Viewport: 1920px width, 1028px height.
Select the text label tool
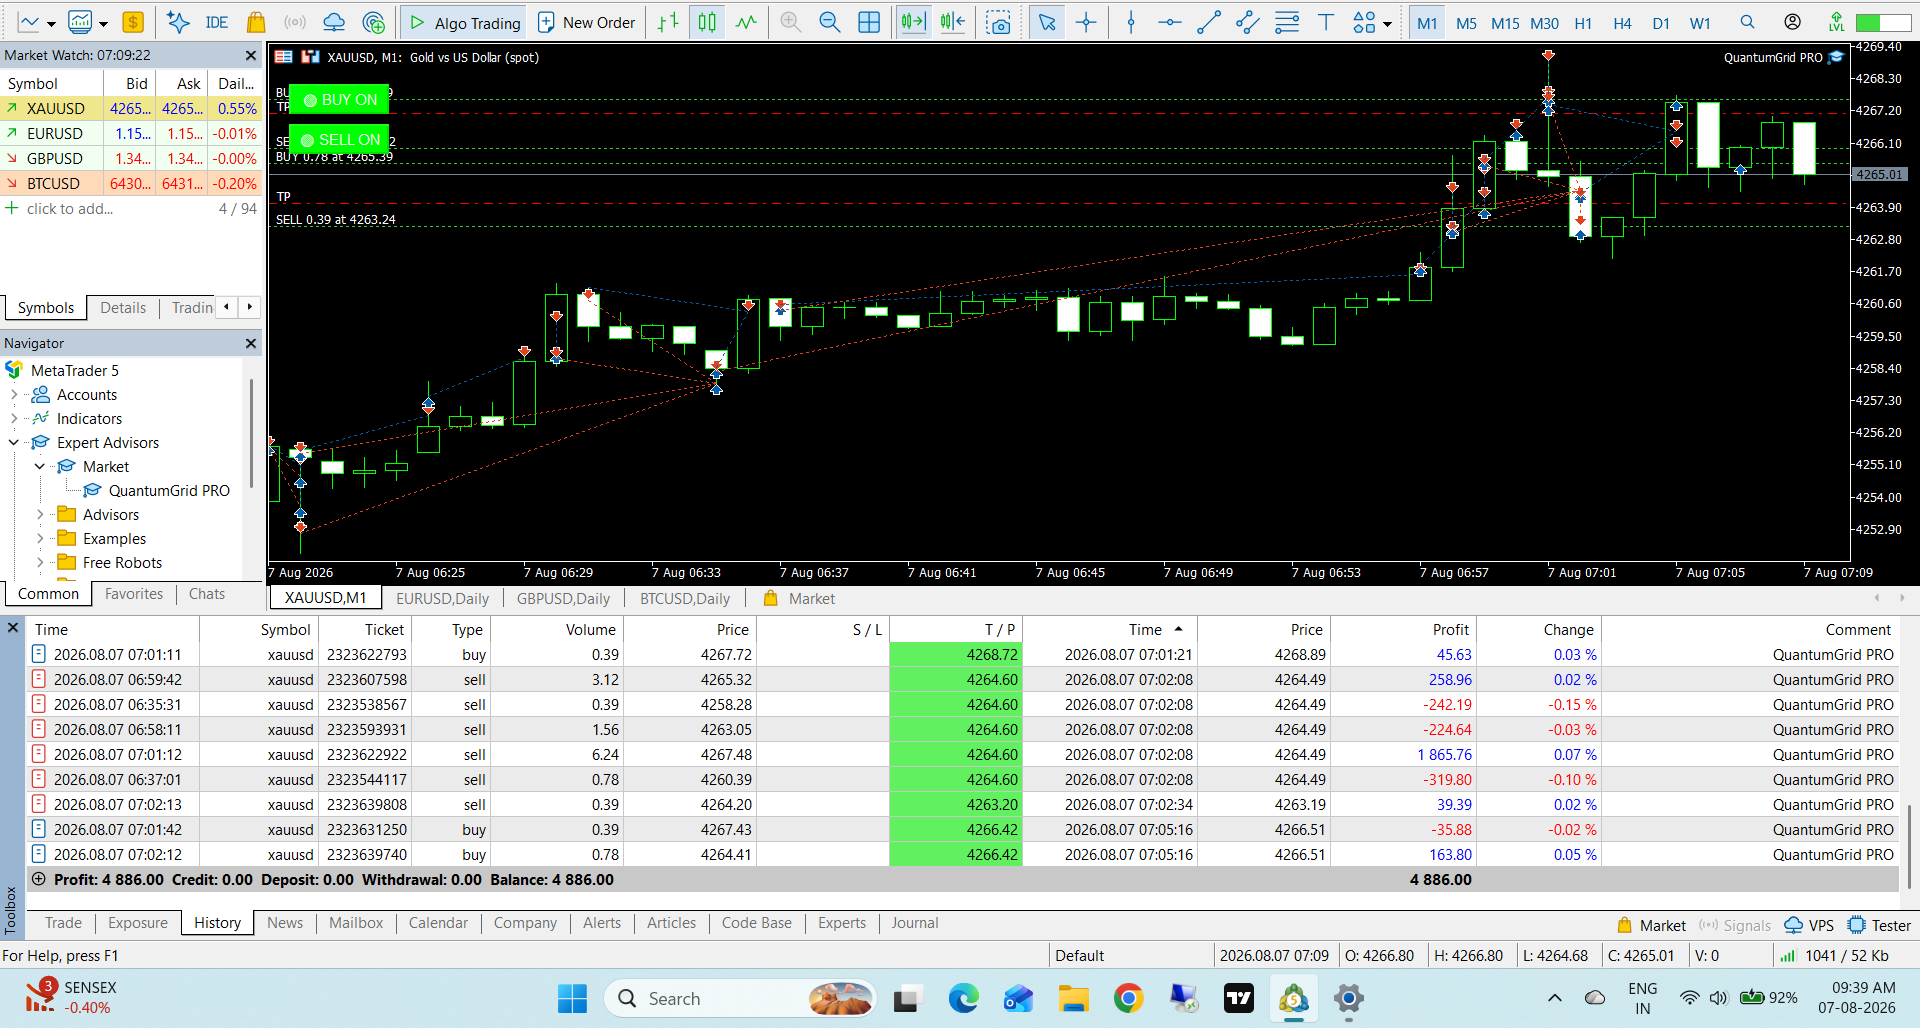[1326, 22]
